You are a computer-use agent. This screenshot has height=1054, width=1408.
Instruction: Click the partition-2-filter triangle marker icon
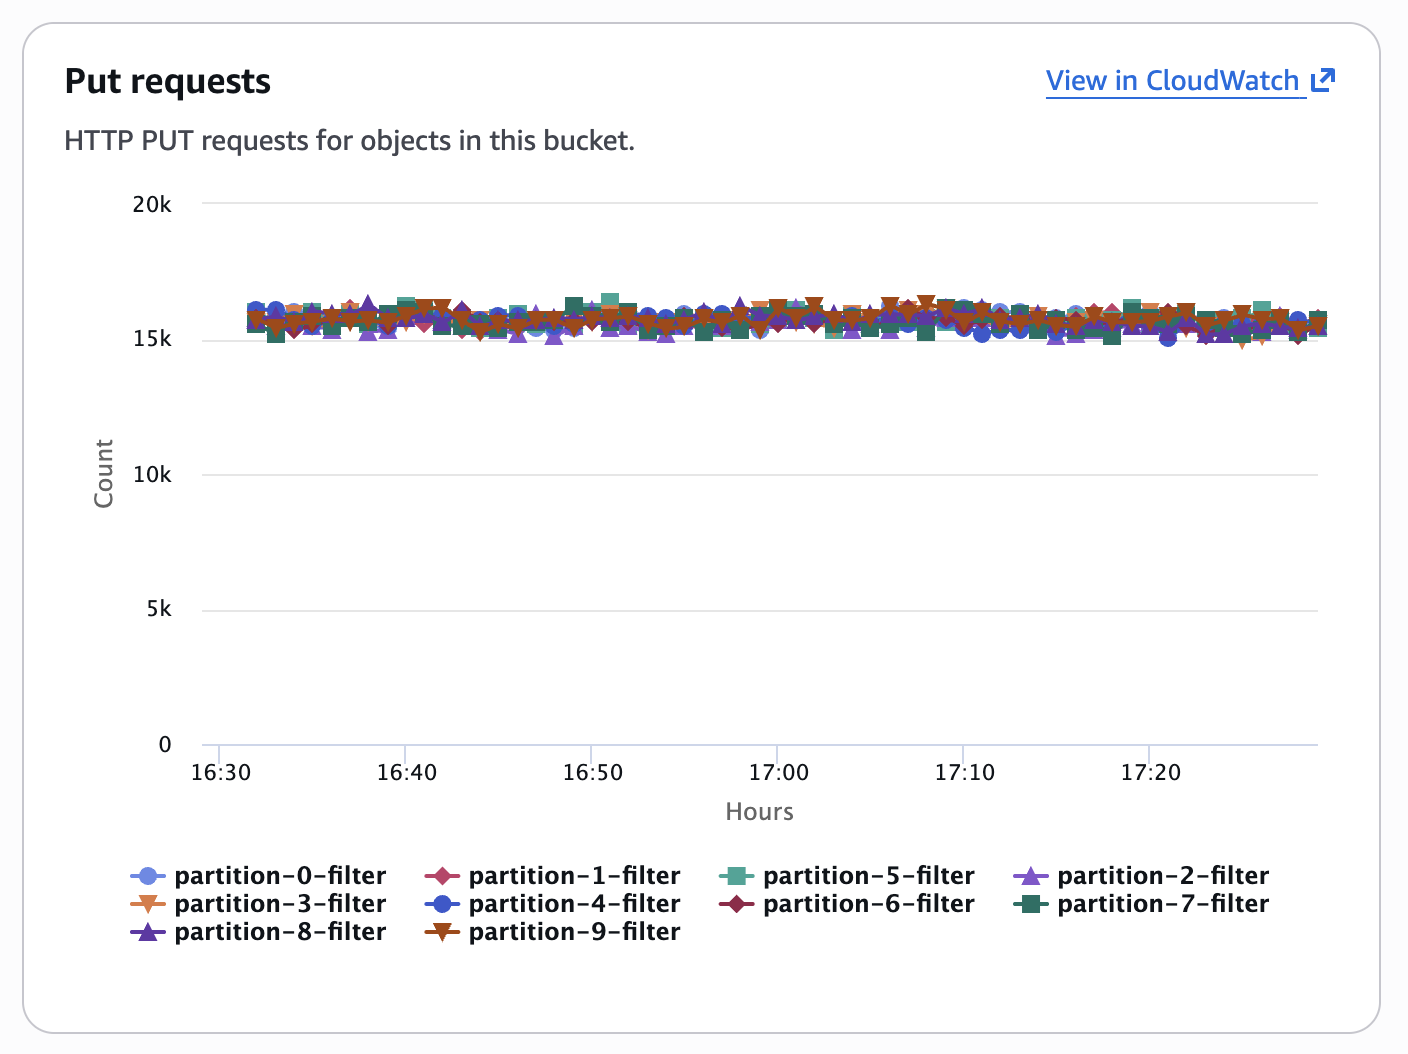(1029, 874)
